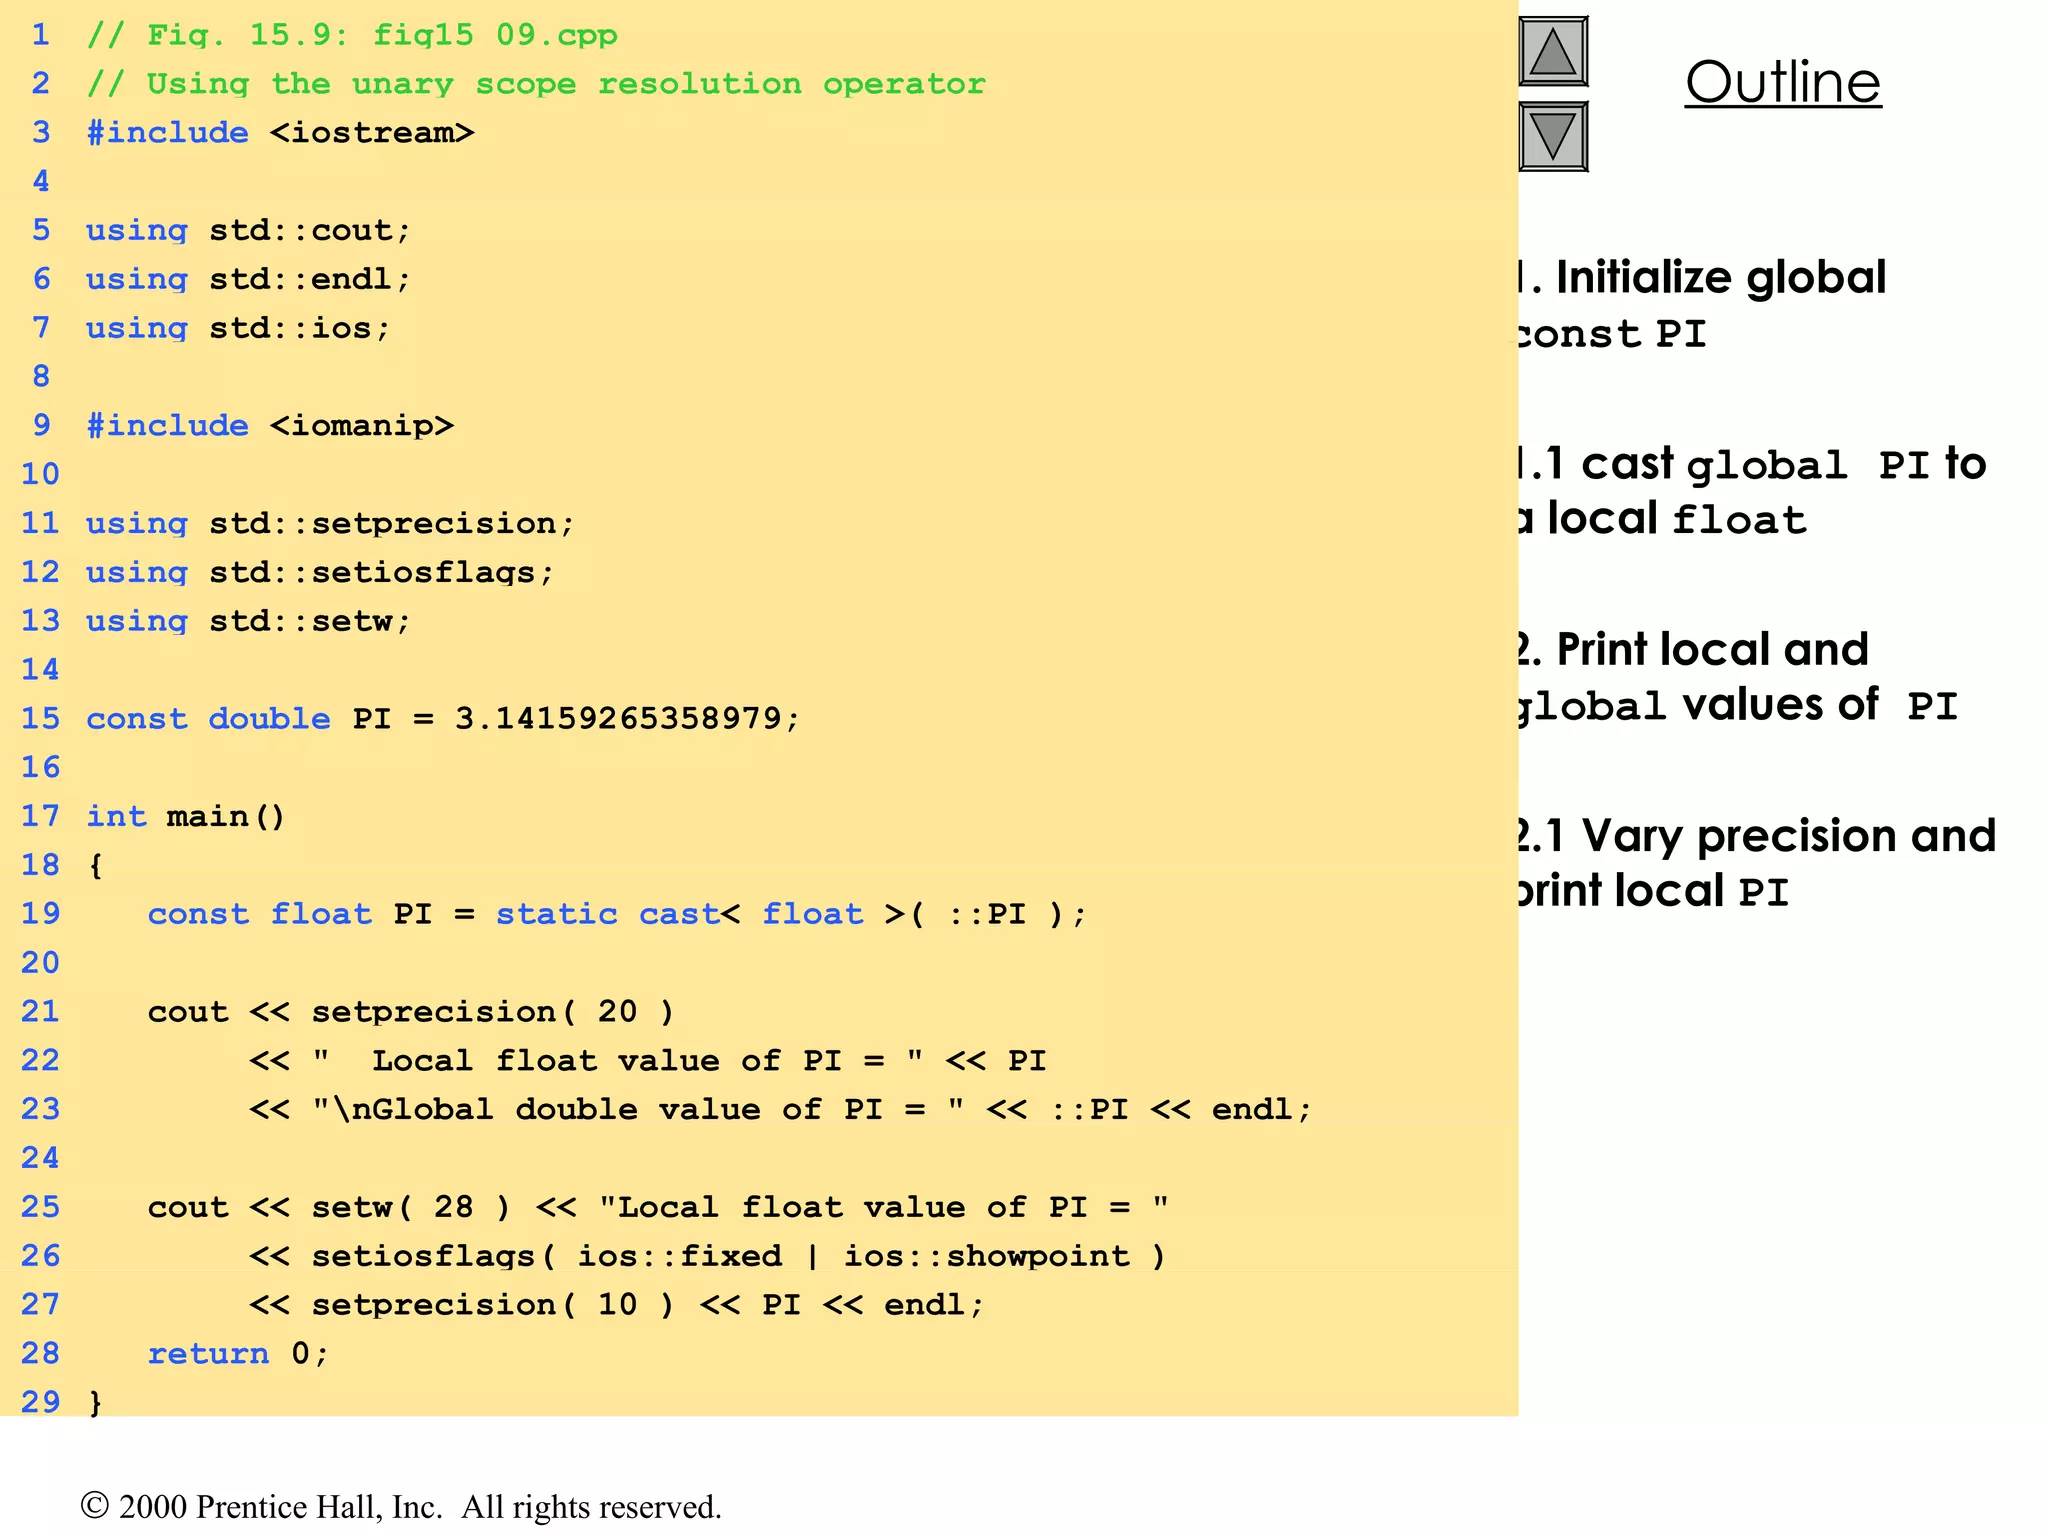Click the 'using std::endl;' line
Image resolution: width=2048 pixels, height=1536 pixels.
pos(248,279)
